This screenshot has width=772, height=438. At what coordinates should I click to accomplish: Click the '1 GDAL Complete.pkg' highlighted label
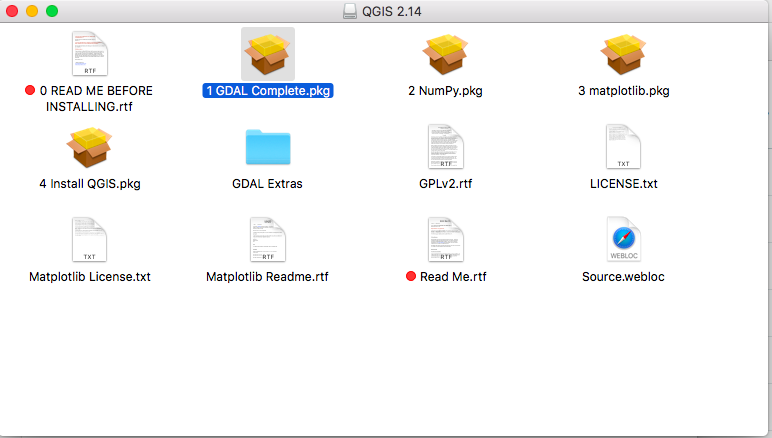coord(268,91)
